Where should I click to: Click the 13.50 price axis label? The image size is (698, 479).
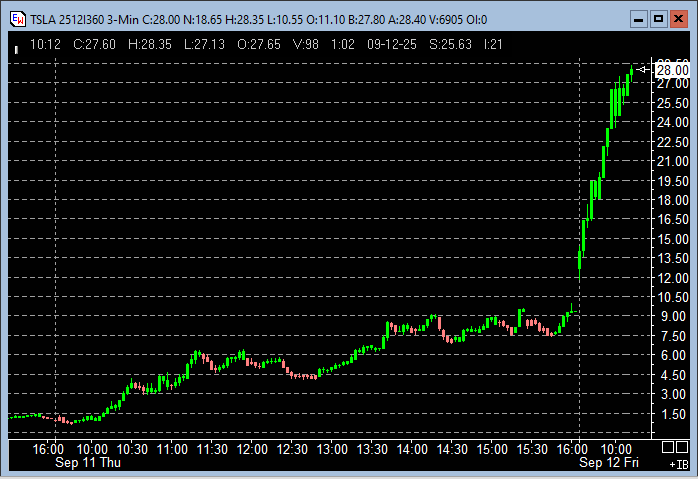click(x=673, y=258)
